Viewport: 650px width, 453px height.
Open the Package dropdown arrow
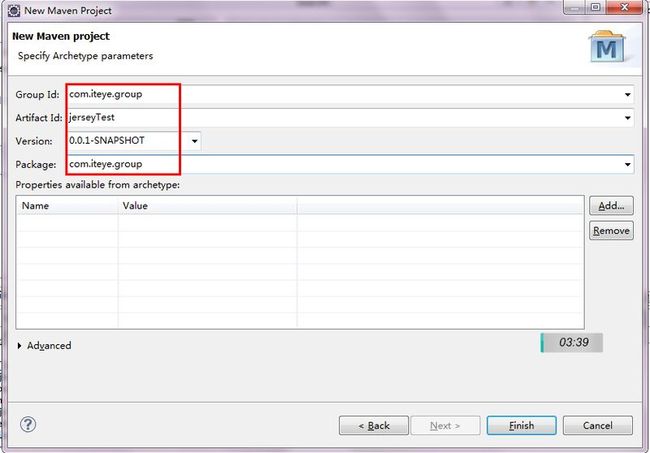tap(627, 165)
